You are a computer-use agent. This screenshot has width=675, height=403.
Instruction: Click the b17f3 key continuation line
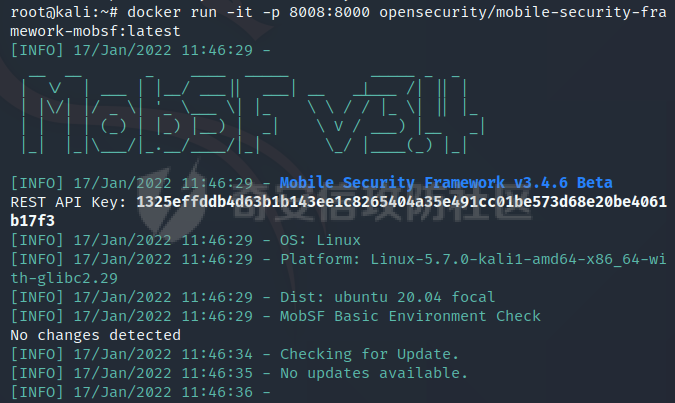(x=33, y=221)
